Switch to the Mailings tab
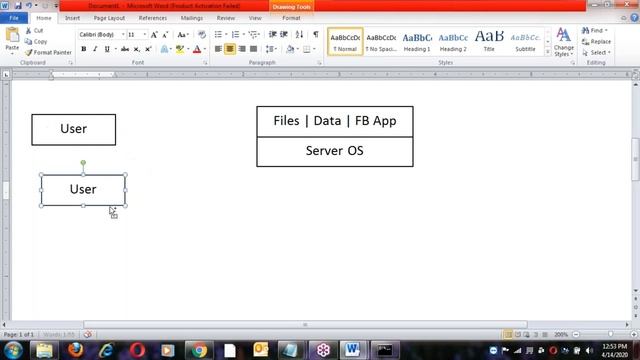This screenshot has height=360, width=640. click(191, 18)
